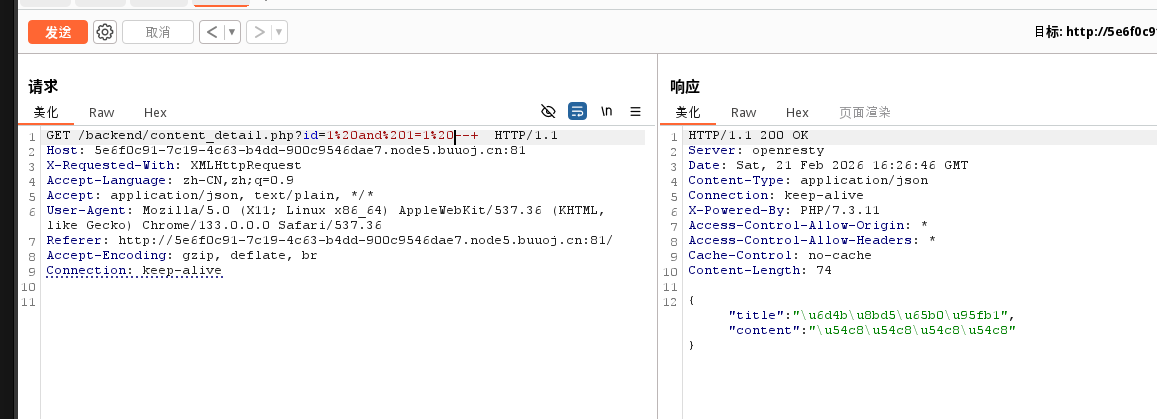Click the Date response header line
The image size is (1157, 419).
tap(828, 165)
